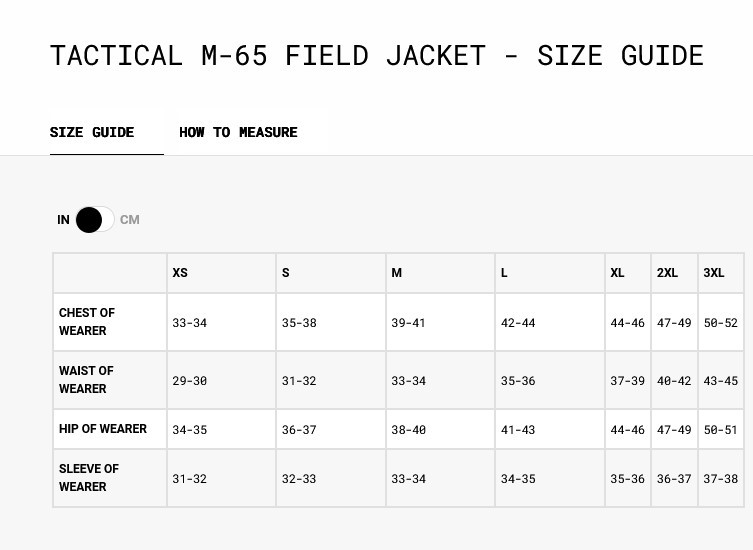Click the 3XL column header

pos(714,273)
